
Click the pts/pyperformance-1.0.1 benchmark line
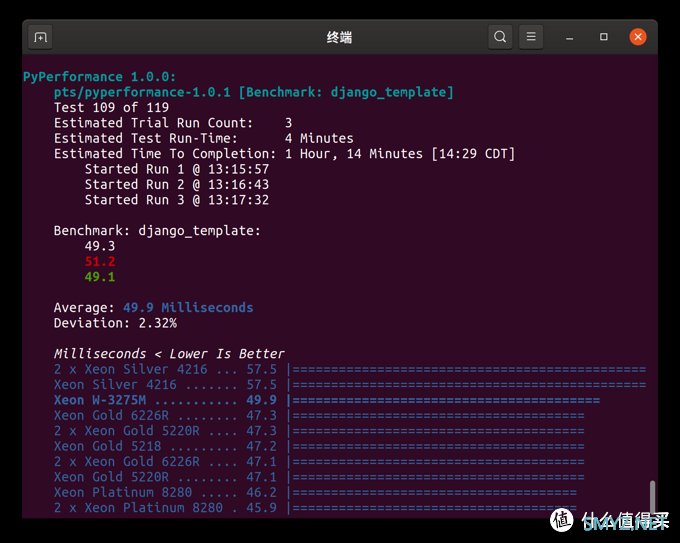tap(254, 92)
